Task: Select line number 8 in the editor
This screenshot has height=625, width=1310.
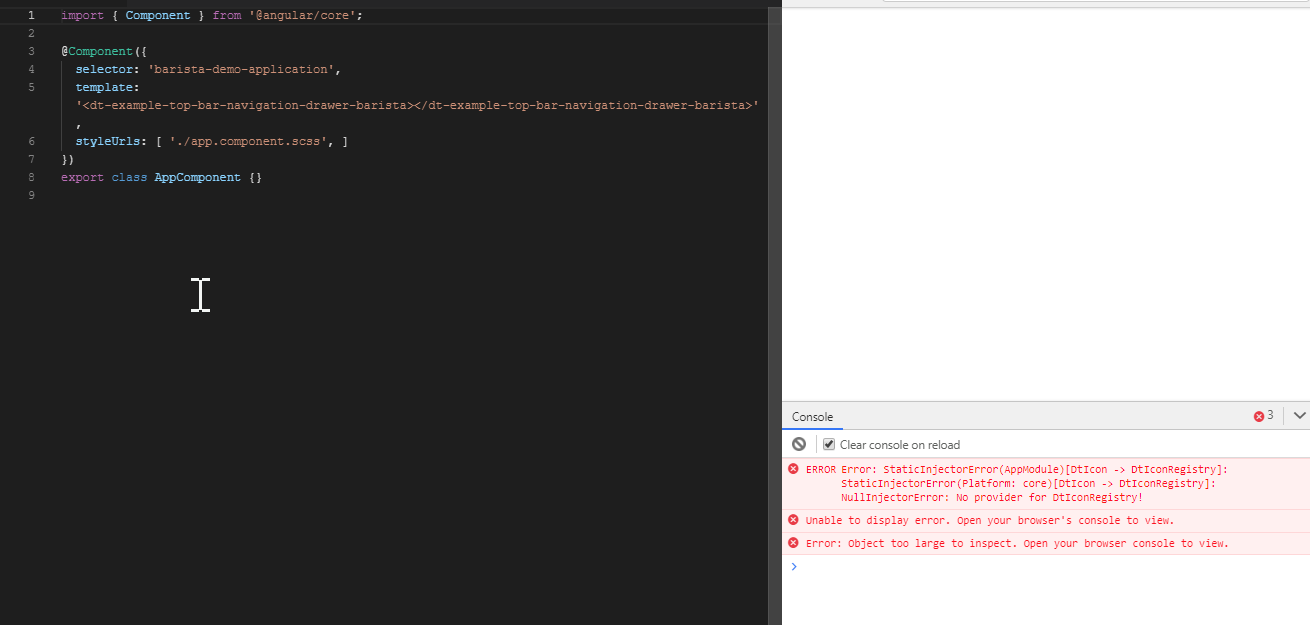Action: point(31,177)
